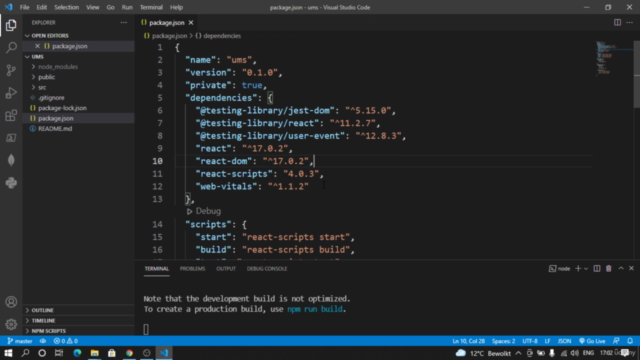The width and height of the screenshot is (640, 360).
Task: Open the .gitignore file
Action: click(51, 98)
